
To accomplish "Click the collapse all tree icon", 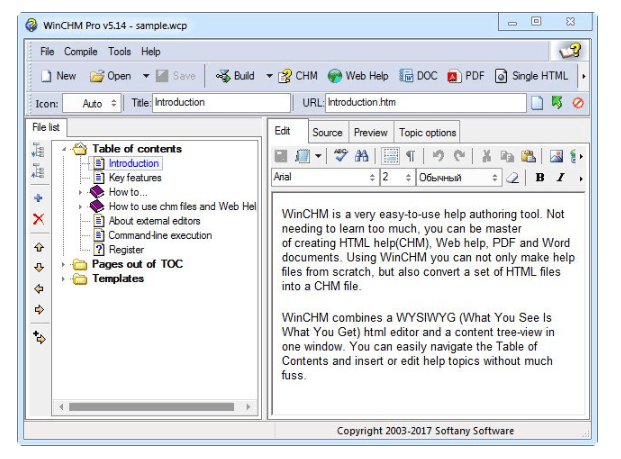I will (38, 171).
